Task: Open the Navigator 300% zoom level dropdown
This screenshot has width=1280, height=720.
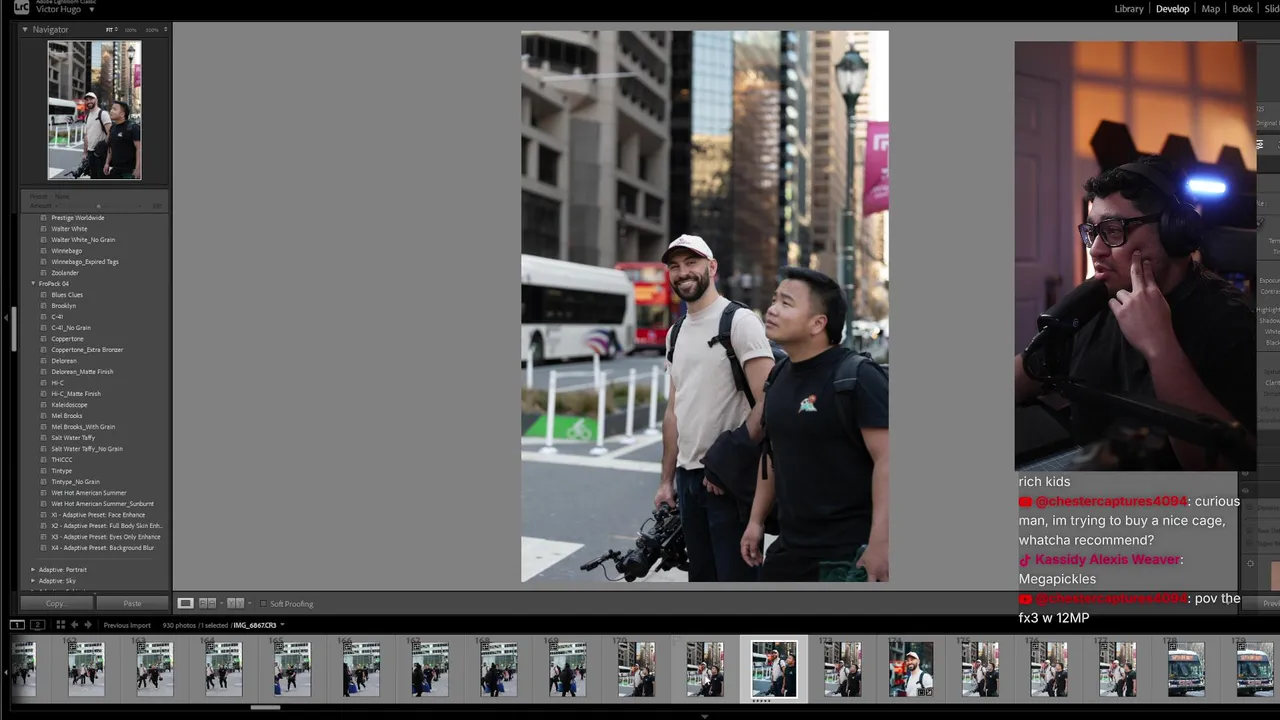Action: 165,30
